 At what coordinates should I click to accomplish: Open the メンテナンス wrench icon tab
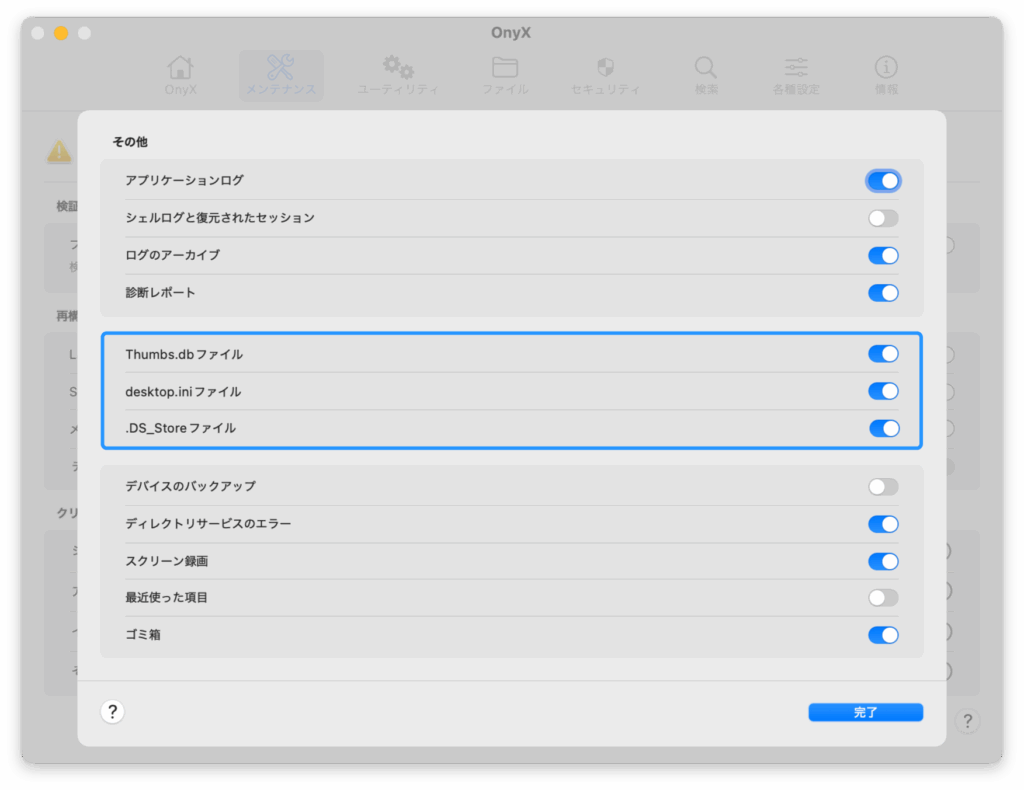point(281,69)
